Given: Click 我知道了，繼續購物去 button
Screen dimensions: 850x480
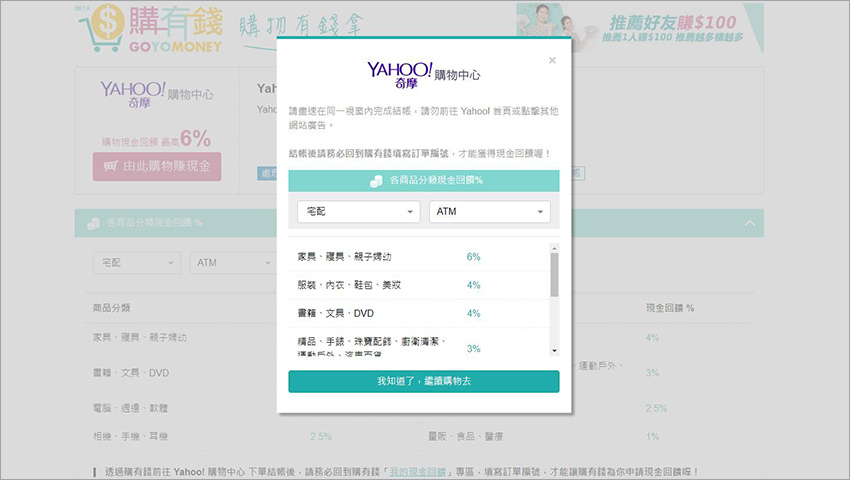Looking at the screenshot, I should click(423, 381).
